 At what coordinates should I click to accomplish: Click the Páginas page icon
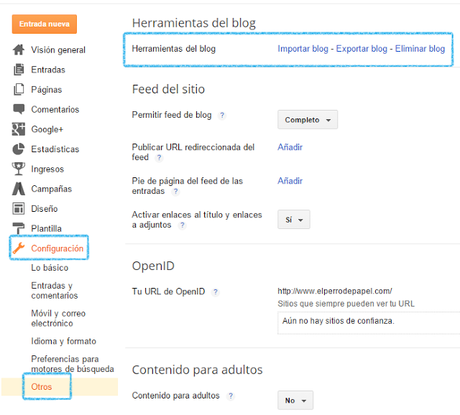pos(19,89)
